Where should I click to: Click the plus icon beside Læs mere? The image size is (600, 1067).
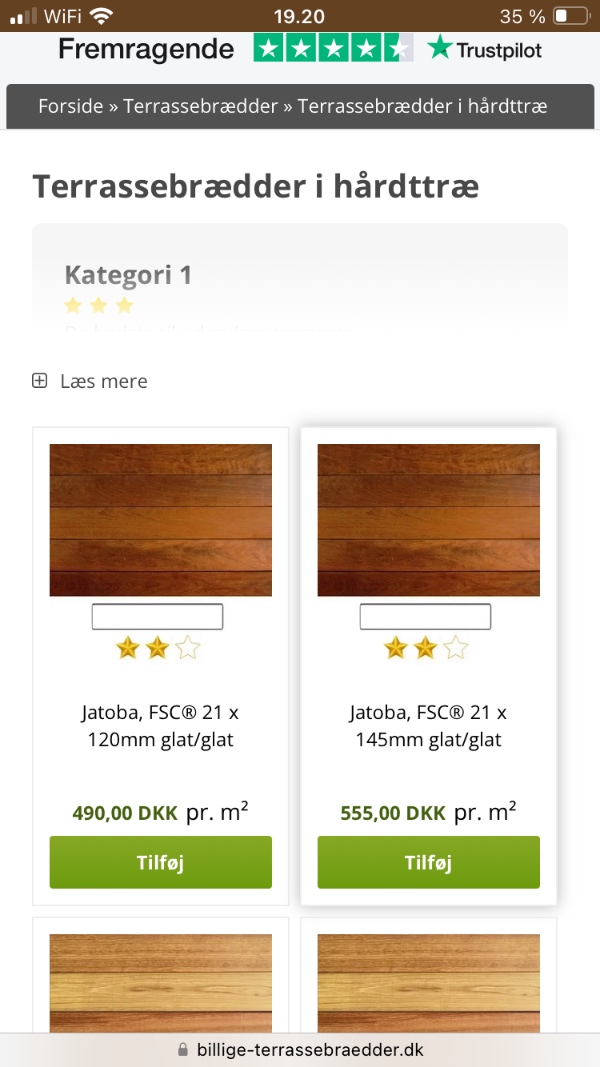(x=39, y=380)
